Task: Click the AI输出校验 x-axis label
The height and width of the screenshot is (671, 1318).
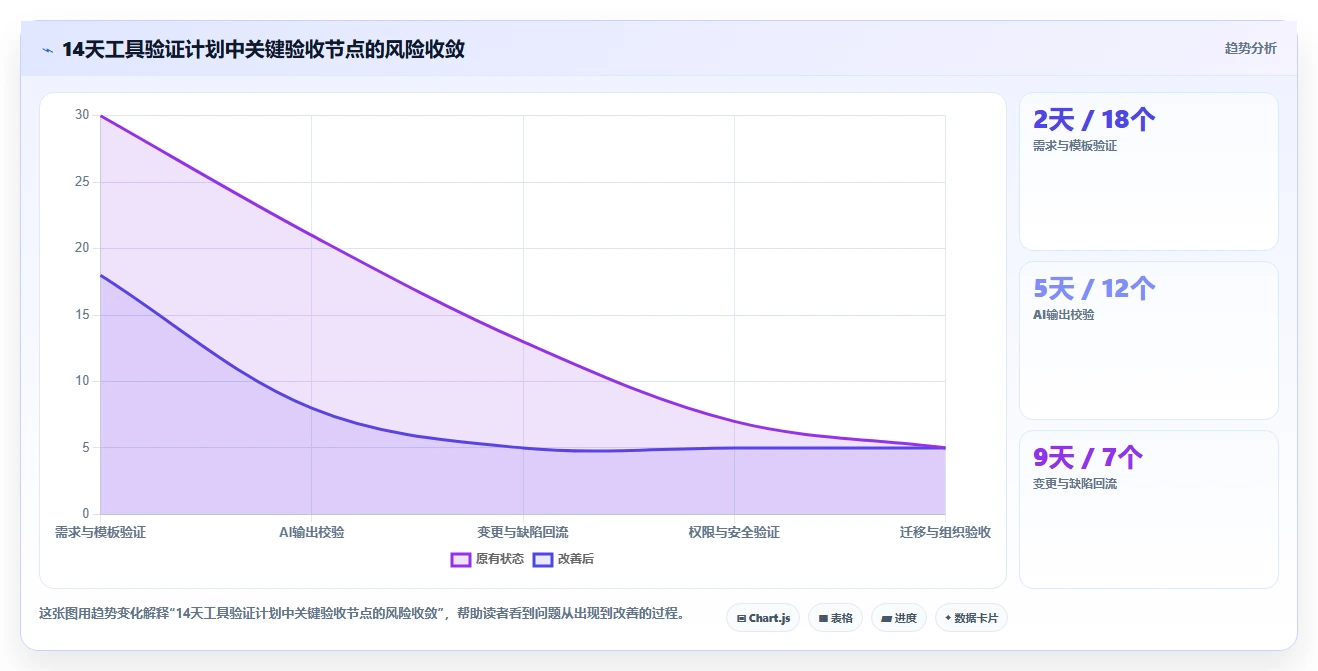Action: 312,532
